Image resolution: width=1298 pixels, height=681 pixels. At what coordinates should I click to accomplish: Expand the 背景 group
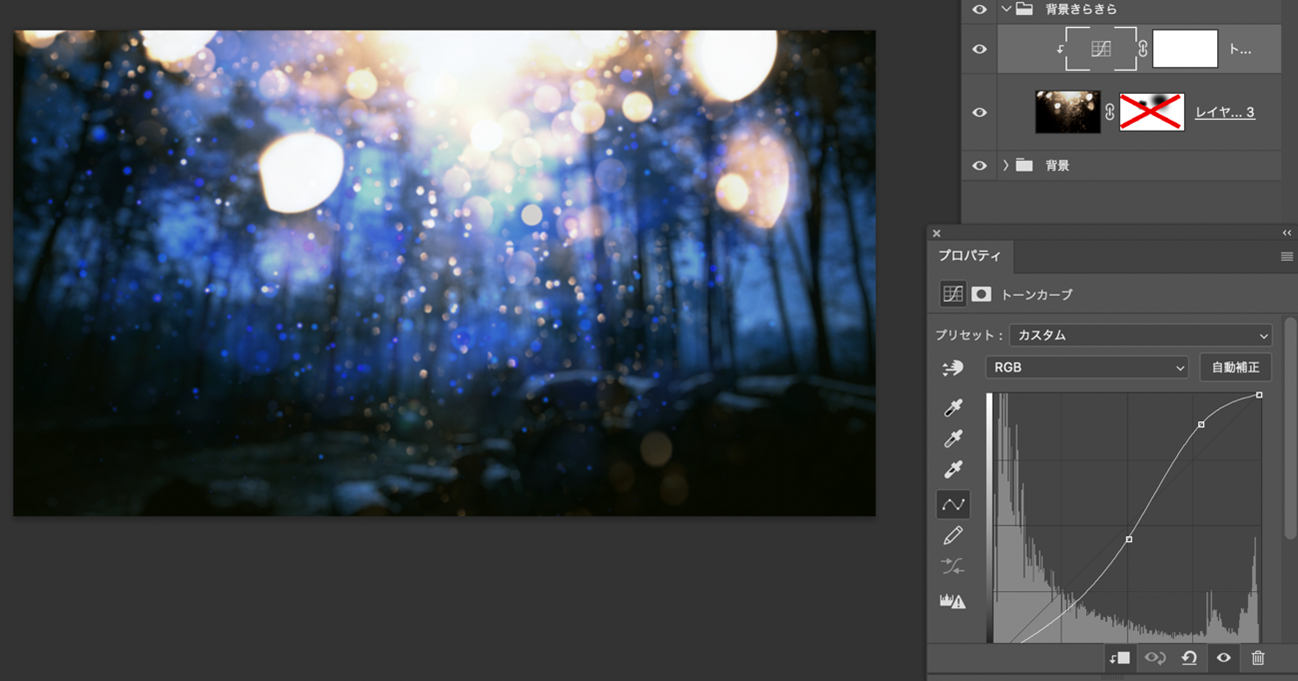1006,165
